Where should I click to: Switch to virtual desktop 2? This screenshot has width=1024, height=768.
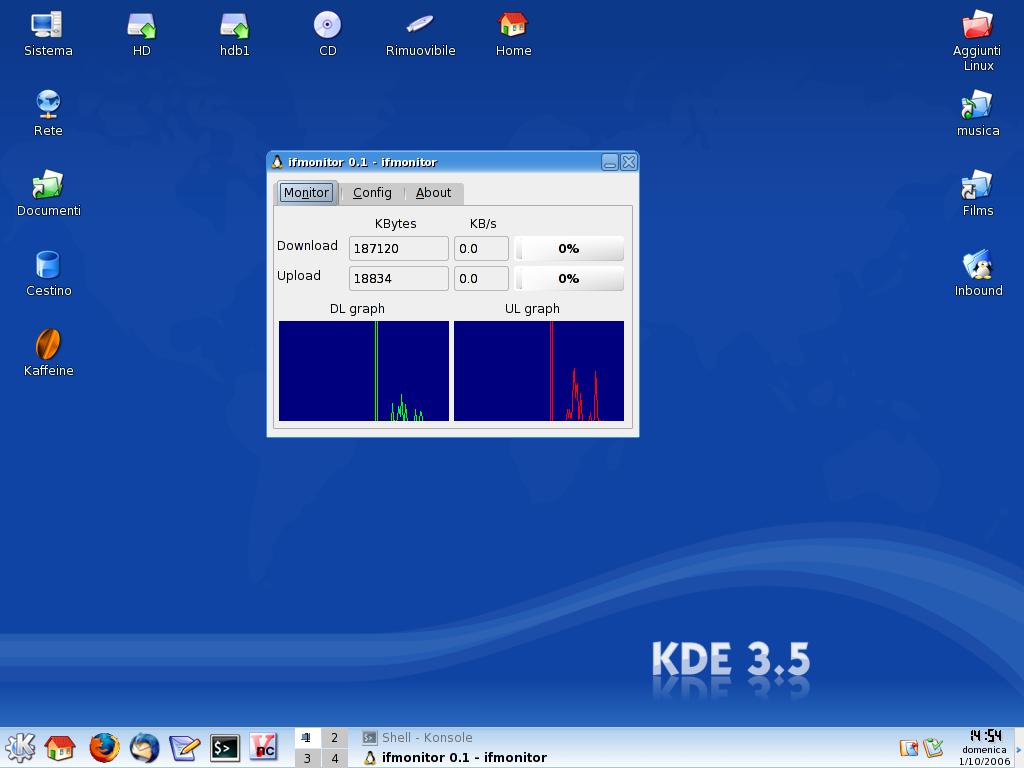pos(334,737)
